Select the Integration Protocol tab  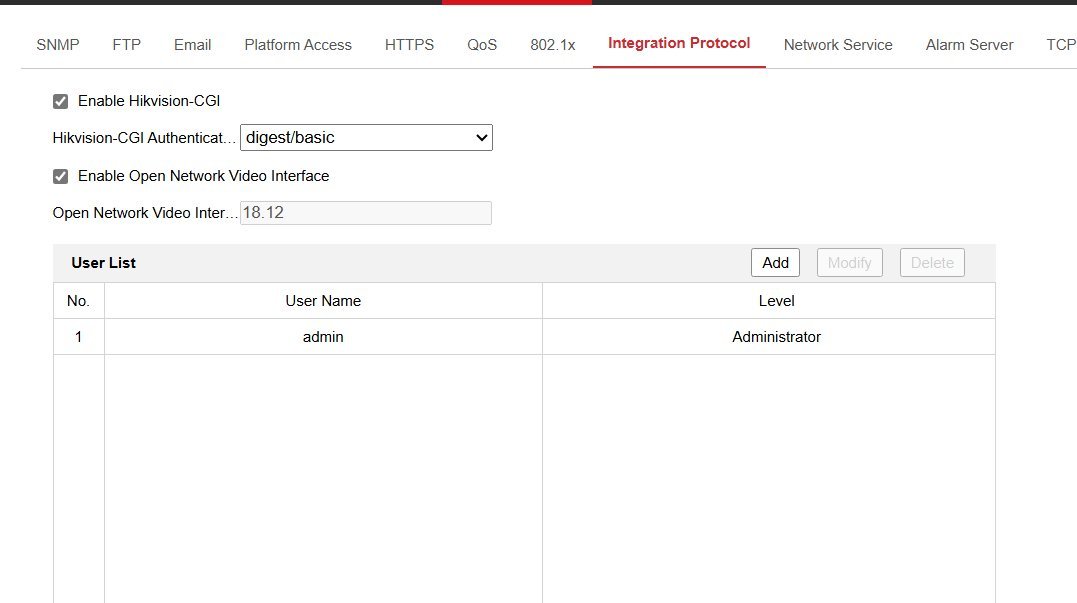tap(679, 44)
